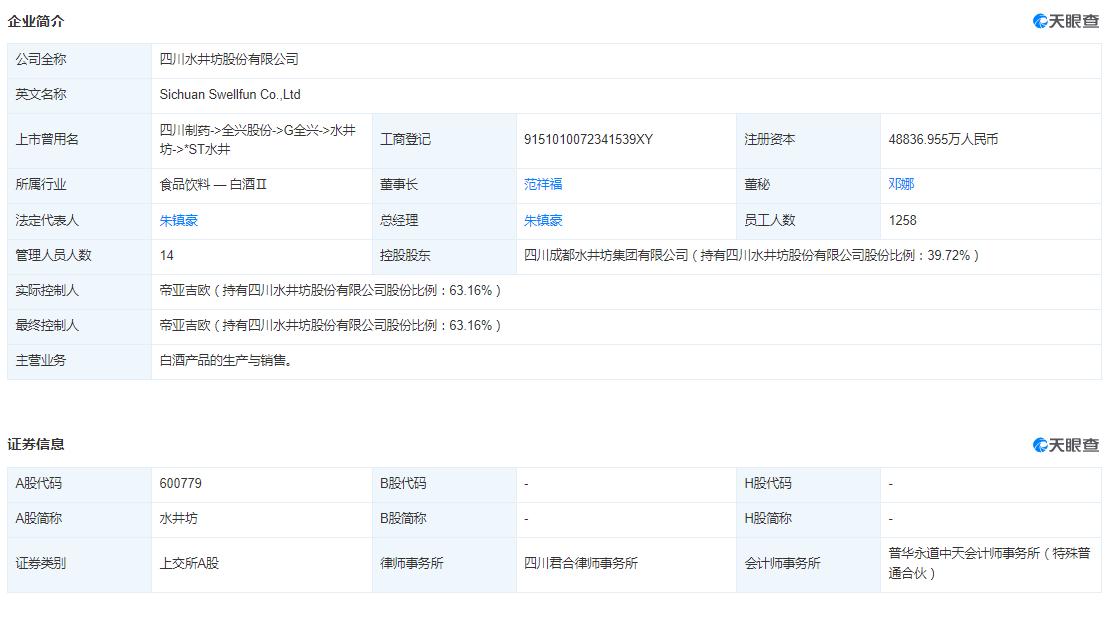This screenshot has height=630, width=1113.
Task: Open legal representative link 朱镇豪
Action: point(179,221)
